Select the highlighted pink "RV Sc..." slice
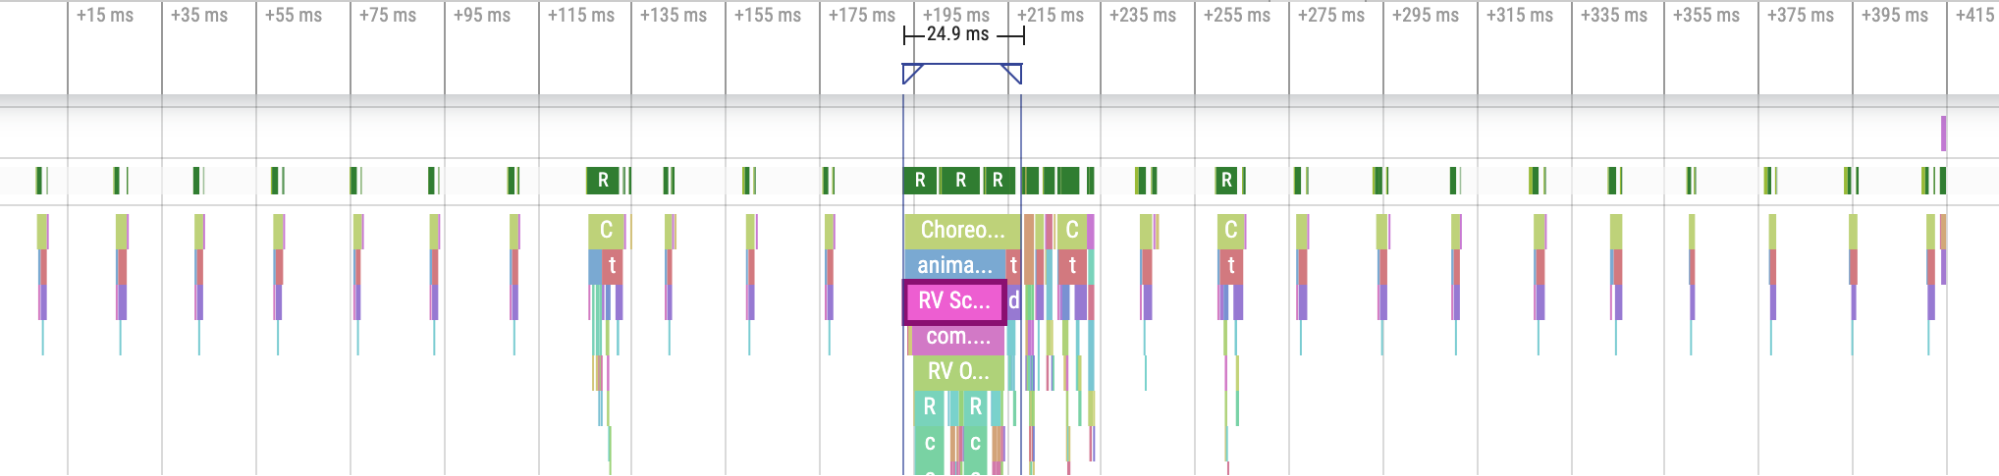This screenshot has width=1999, height=476. pos(954,301)
